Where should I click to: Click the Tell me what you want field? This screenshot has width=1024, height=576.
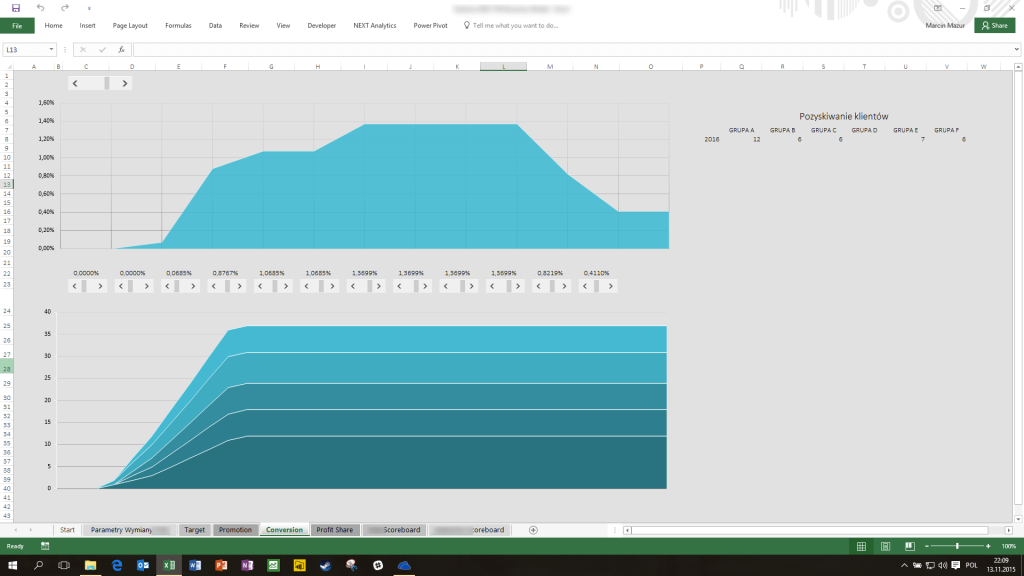click(515, 25)
